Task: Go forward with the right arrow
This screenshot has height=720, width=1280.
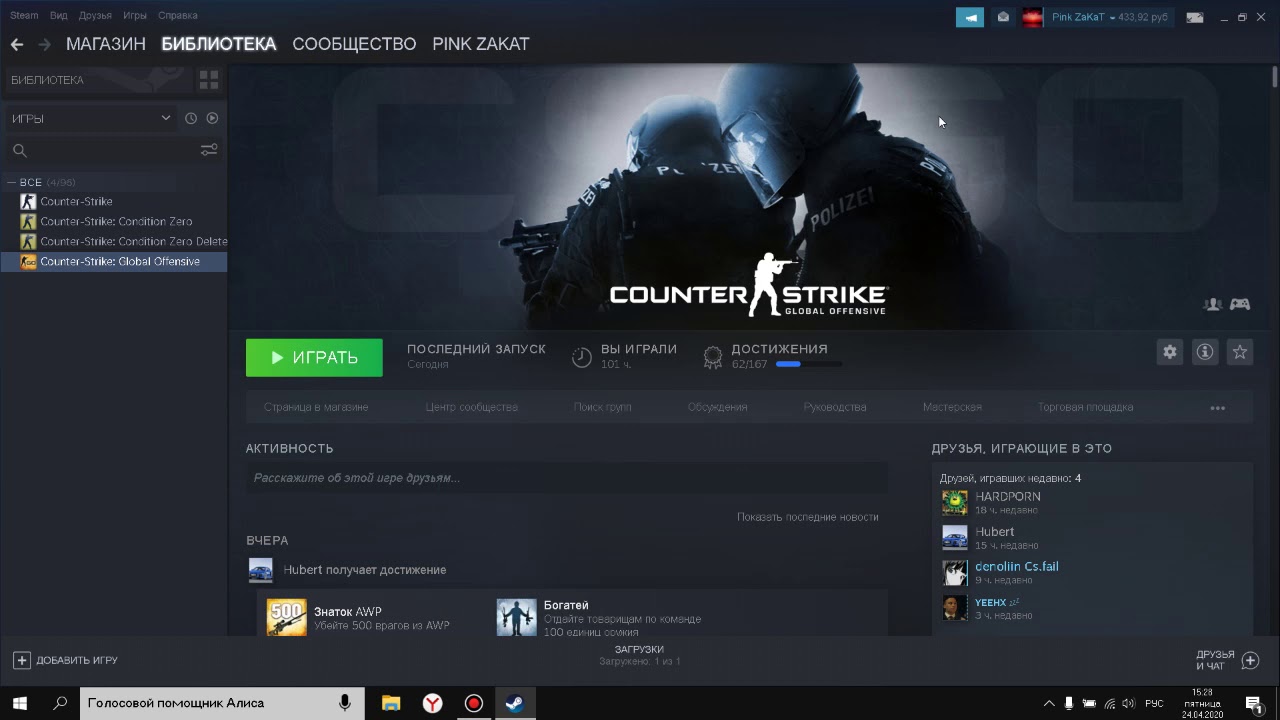Action: 44,44
